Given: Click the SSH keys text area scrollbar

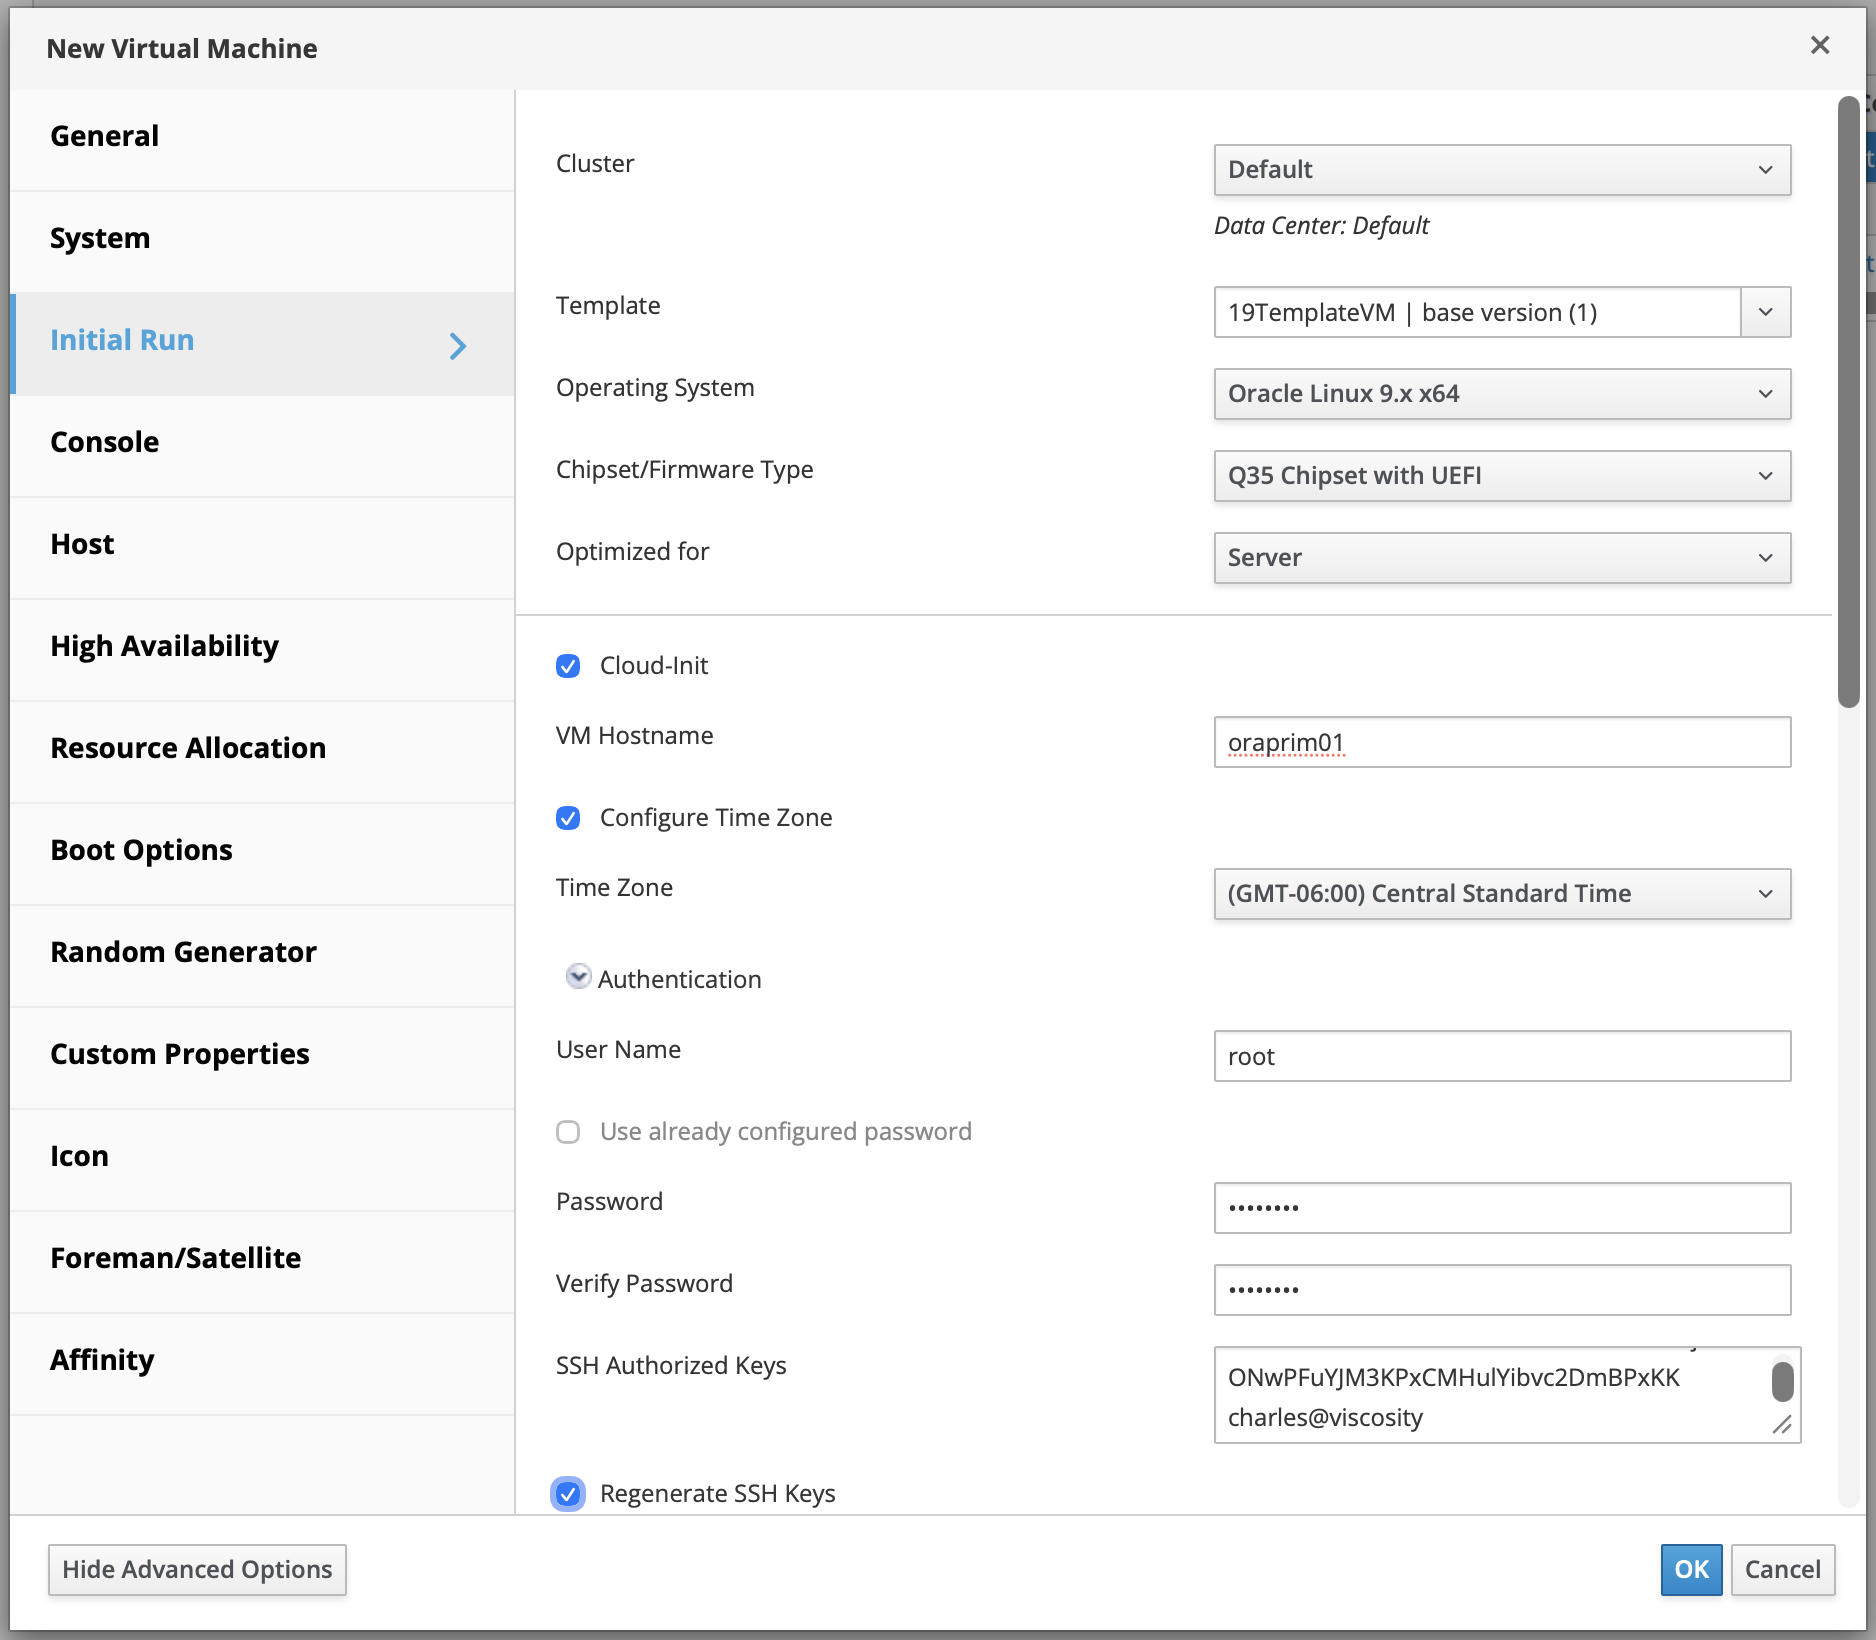Looking at the screenshot, I should pos(1782,1382).
